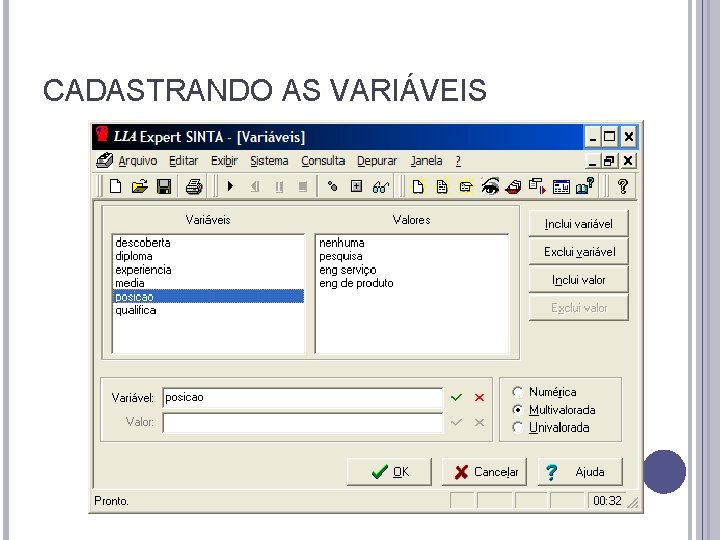
Task: Click the boxed plus toolbar icon
Action: (356, 186)
